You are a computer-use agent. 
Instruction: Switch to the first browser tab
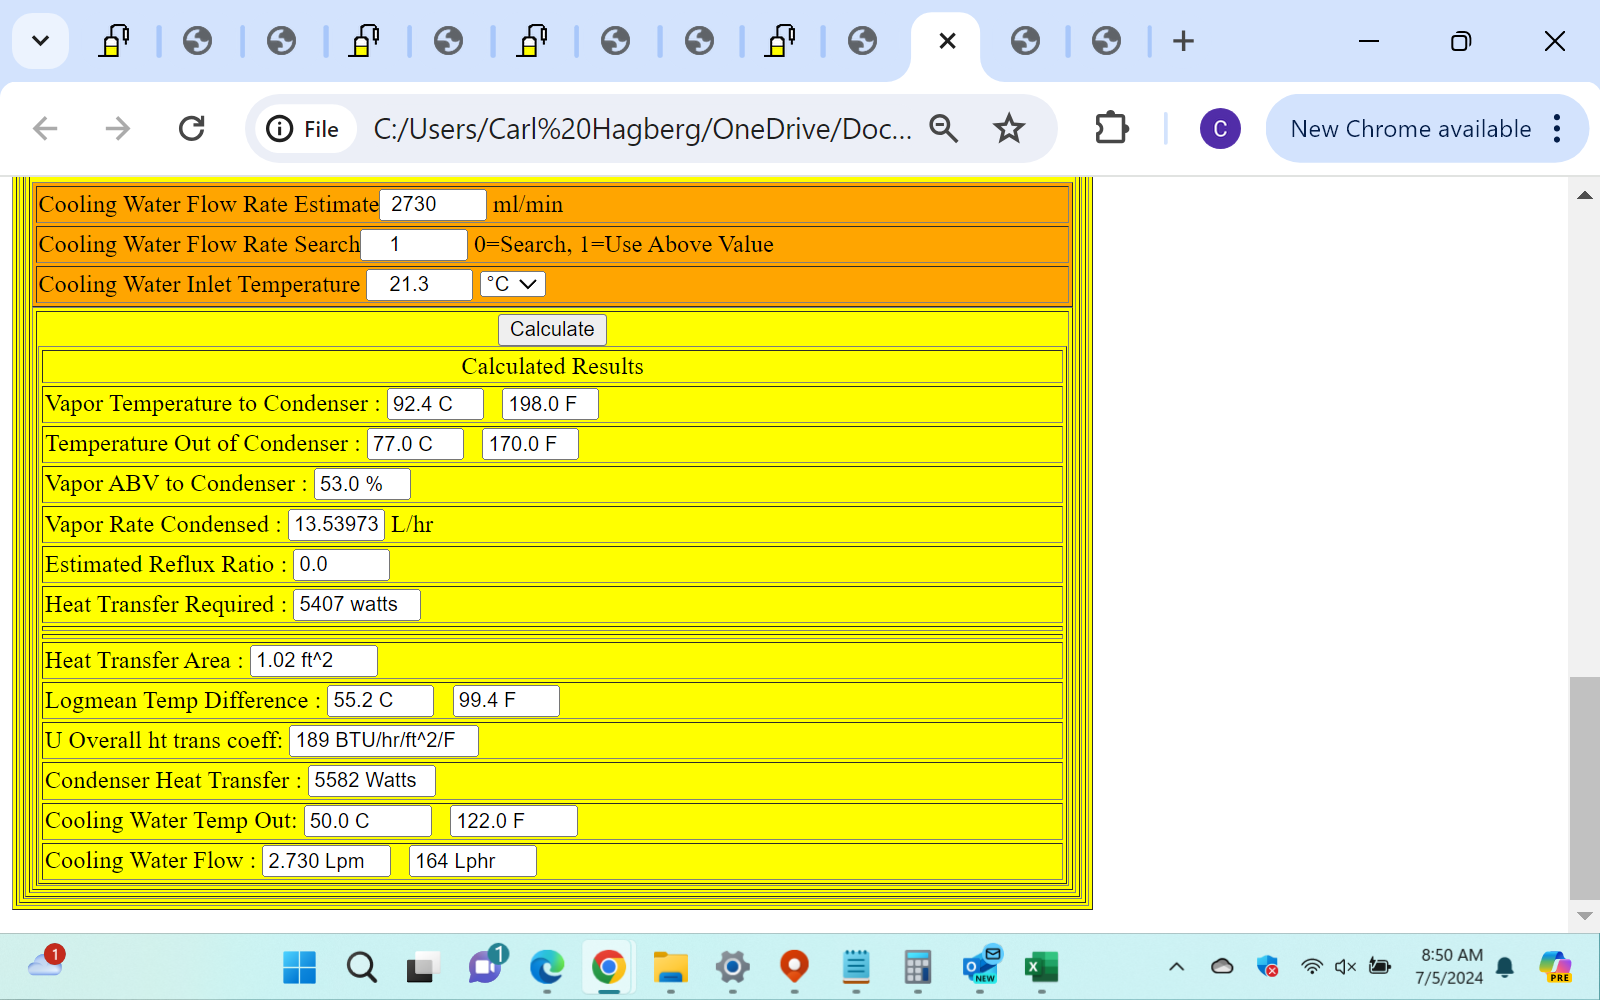pos(114,41)
